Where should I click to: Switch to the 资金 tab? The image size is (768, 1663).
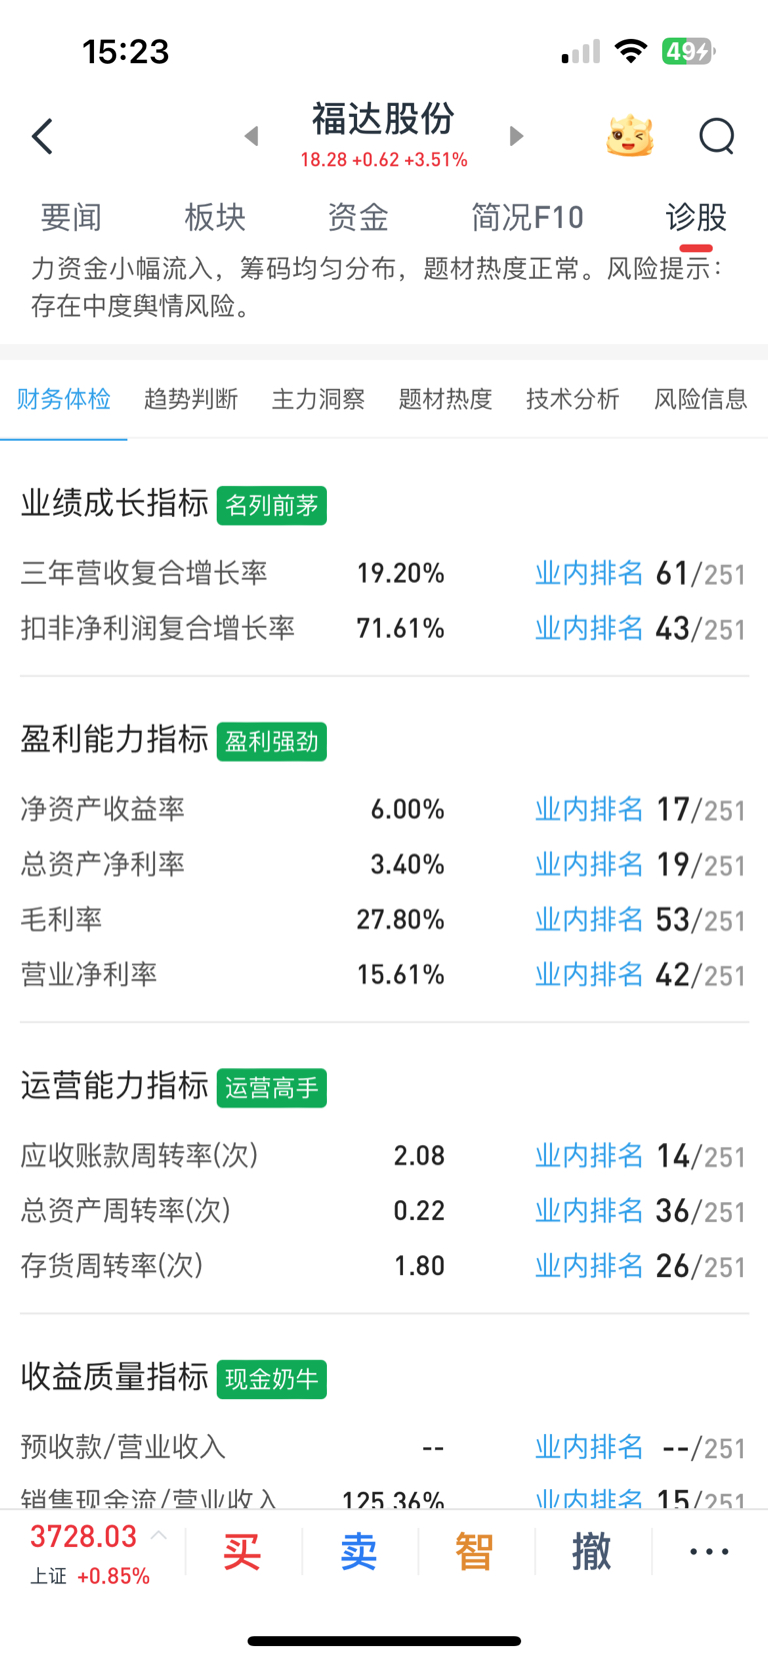click(x=358, y=217)
